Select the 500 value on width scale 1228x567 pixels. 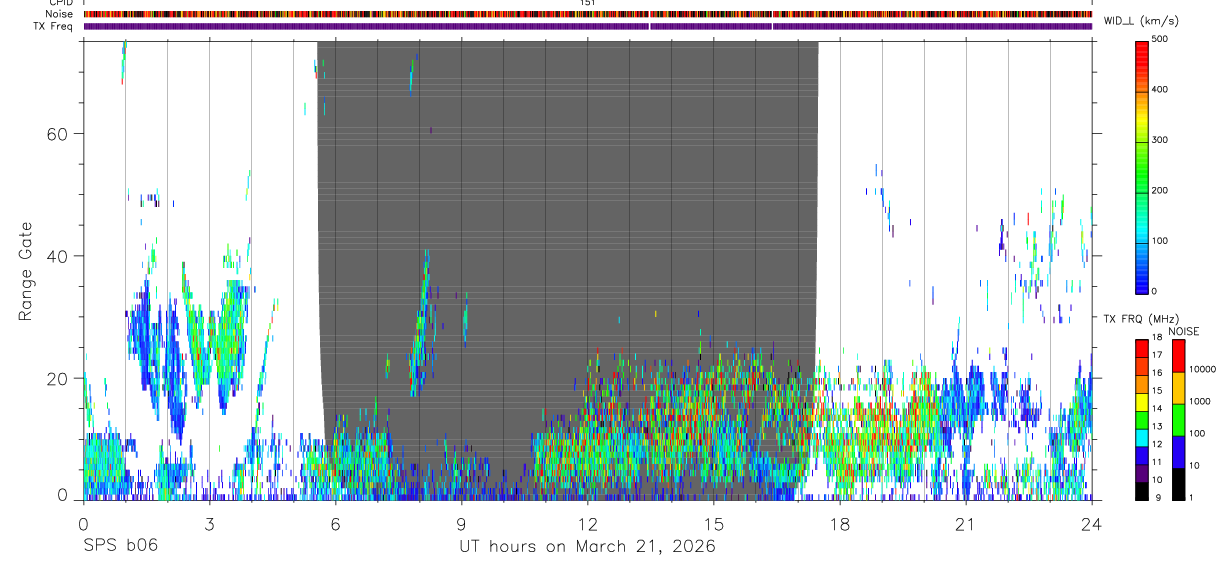click(1161, 39)
